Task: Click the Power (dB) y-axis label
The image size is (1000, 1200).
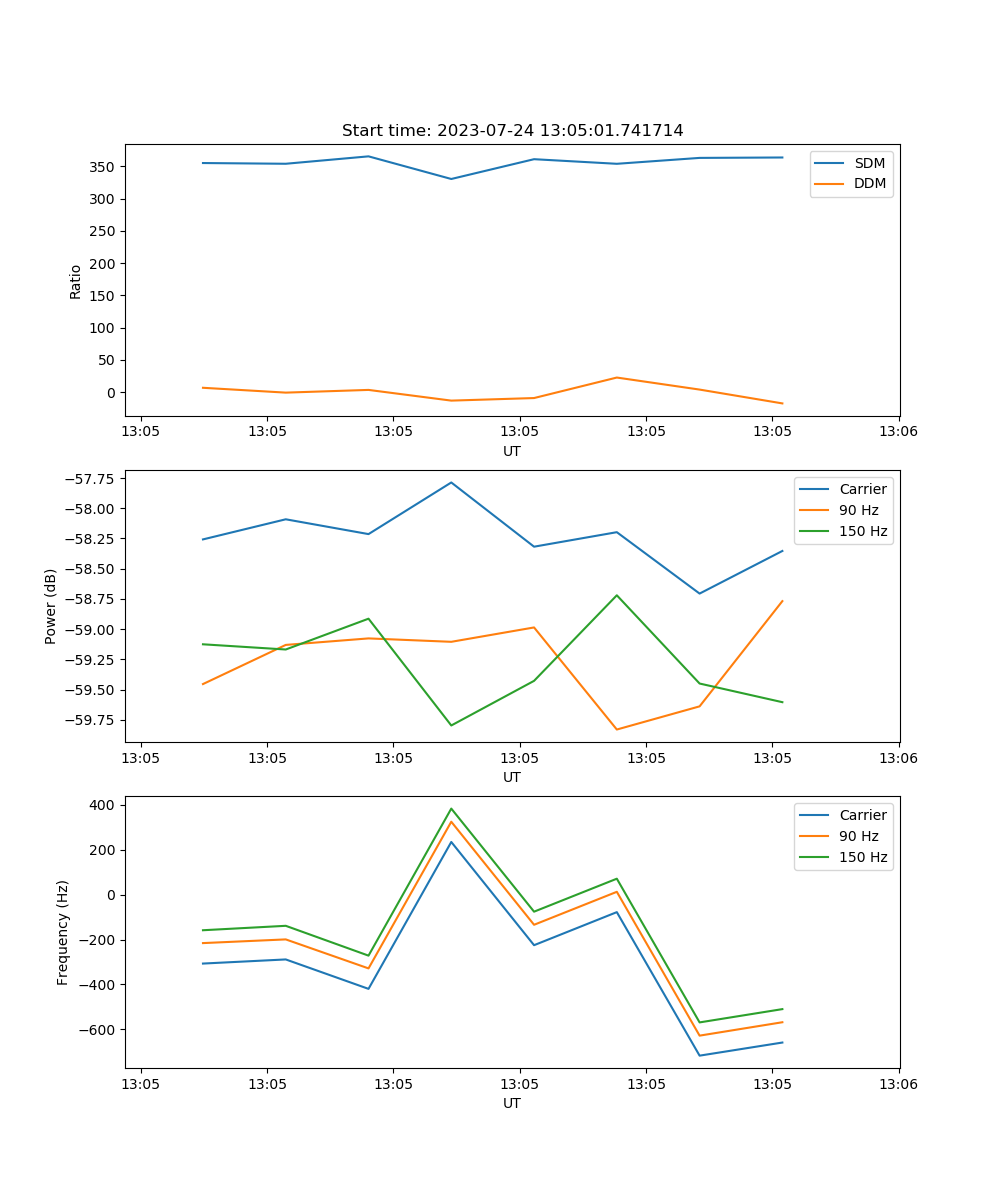Action: click(51, 606)
